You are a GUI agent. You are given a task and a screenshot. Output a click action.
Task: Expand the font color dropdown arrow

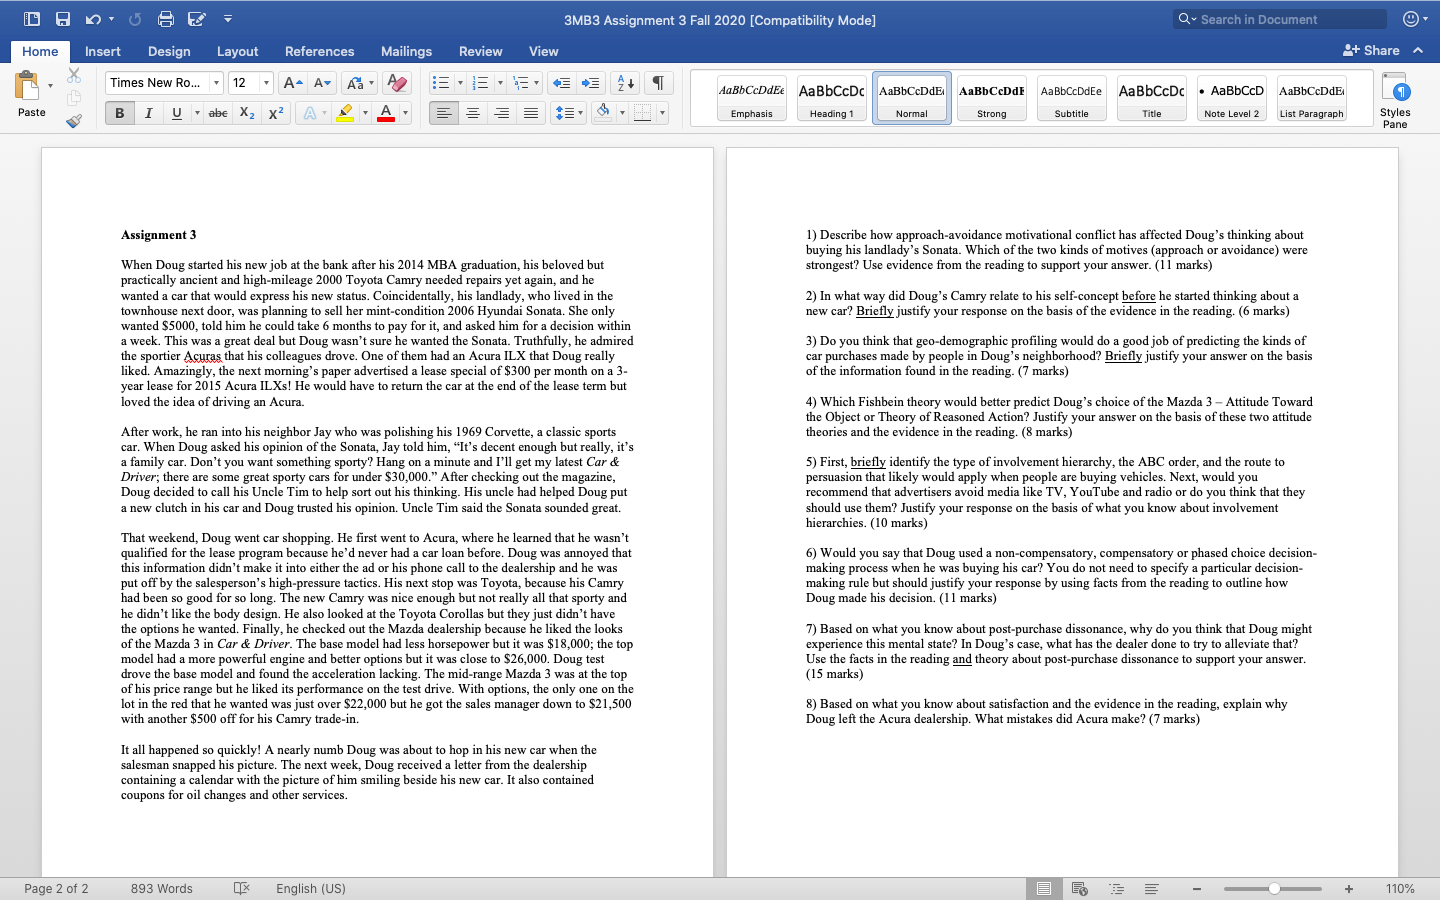click(x=405, y=113)
